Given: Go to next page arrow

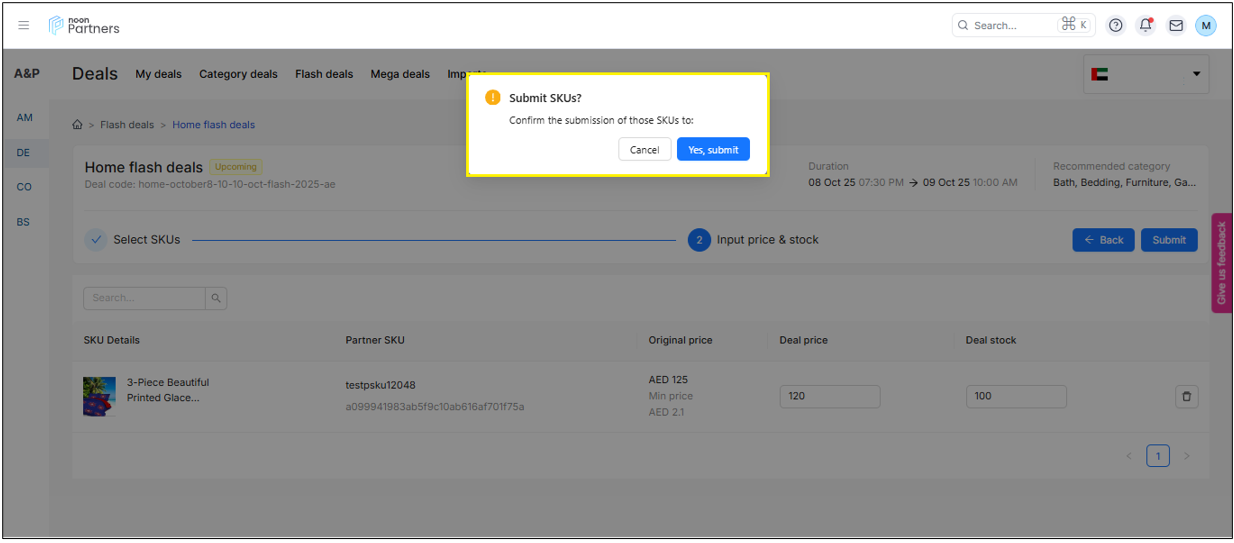Looking at the screenshot, I should (1187, 456).
